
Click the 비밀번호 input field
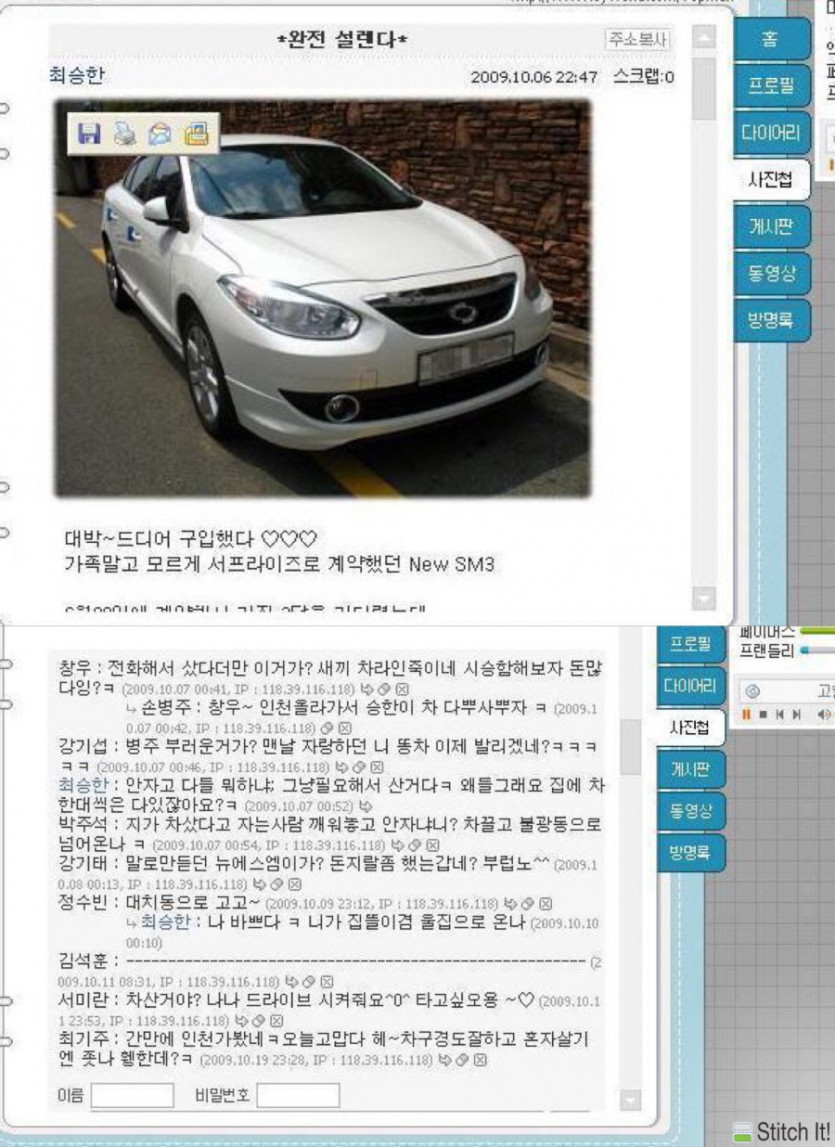click(x=297, y=1095)
